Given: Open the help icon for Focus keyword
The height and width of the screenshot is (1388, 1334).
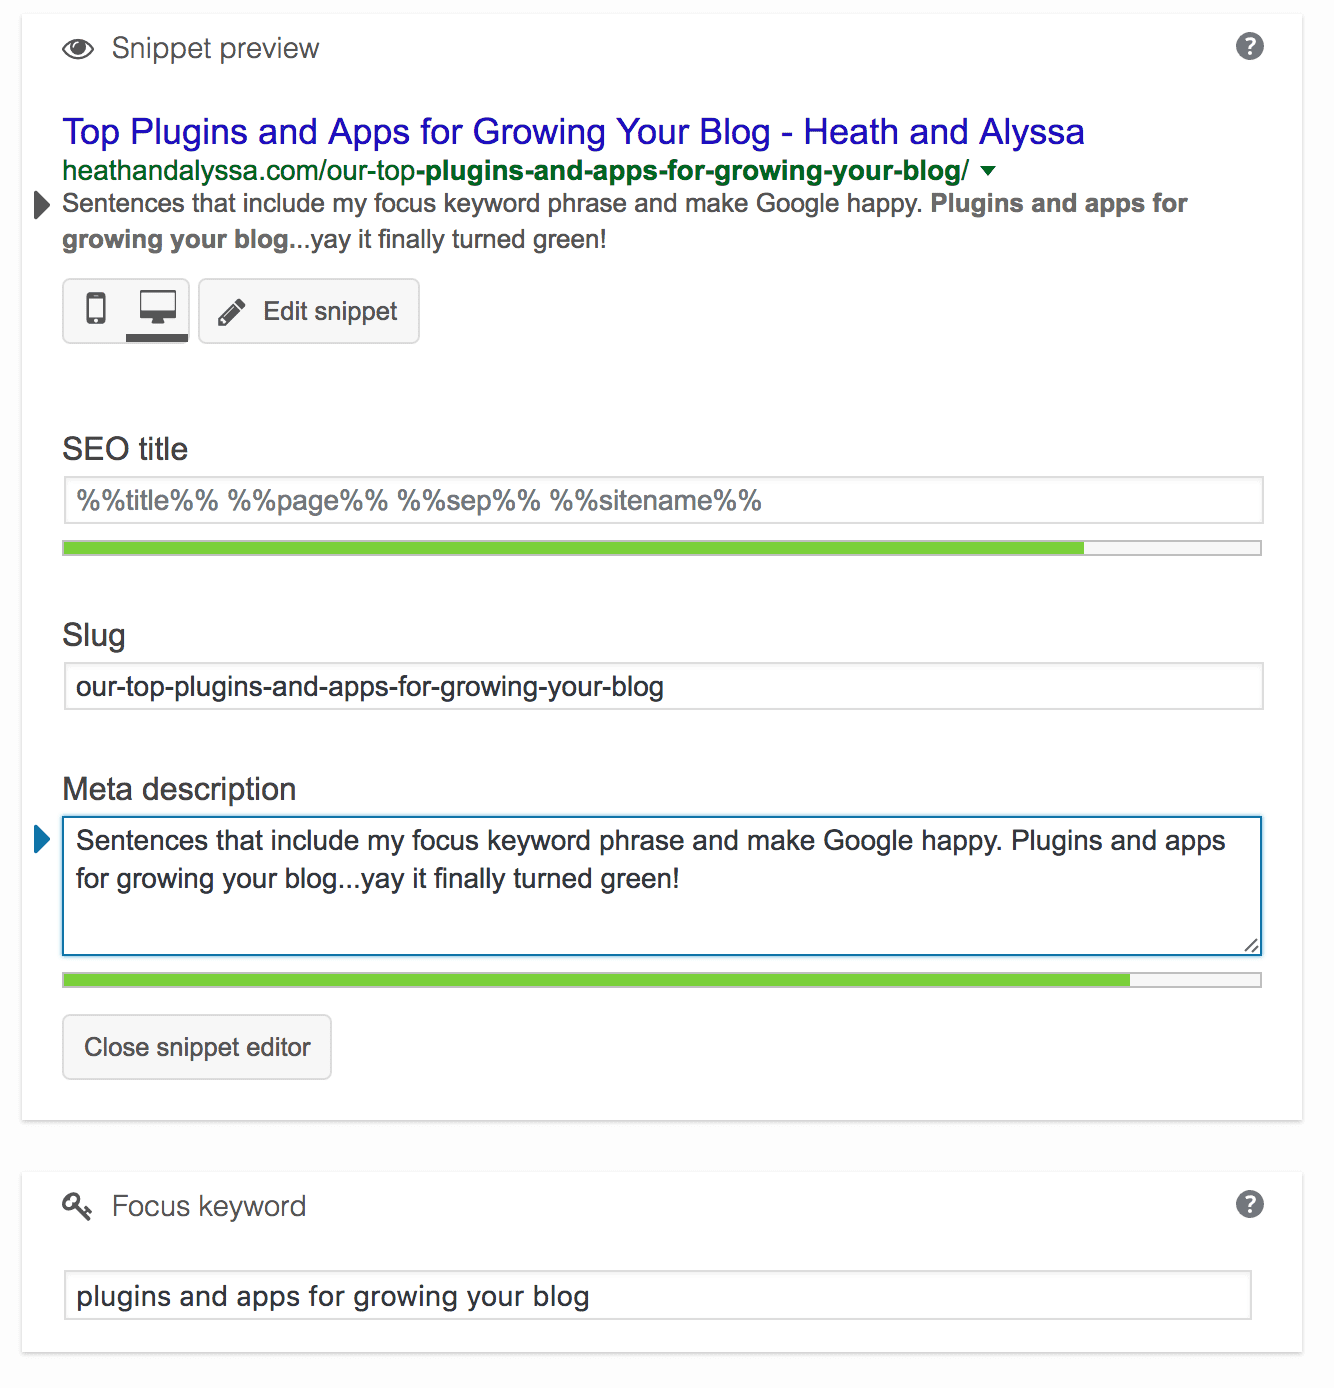Looking at the screenshot, I should tap(1249, 1204).
